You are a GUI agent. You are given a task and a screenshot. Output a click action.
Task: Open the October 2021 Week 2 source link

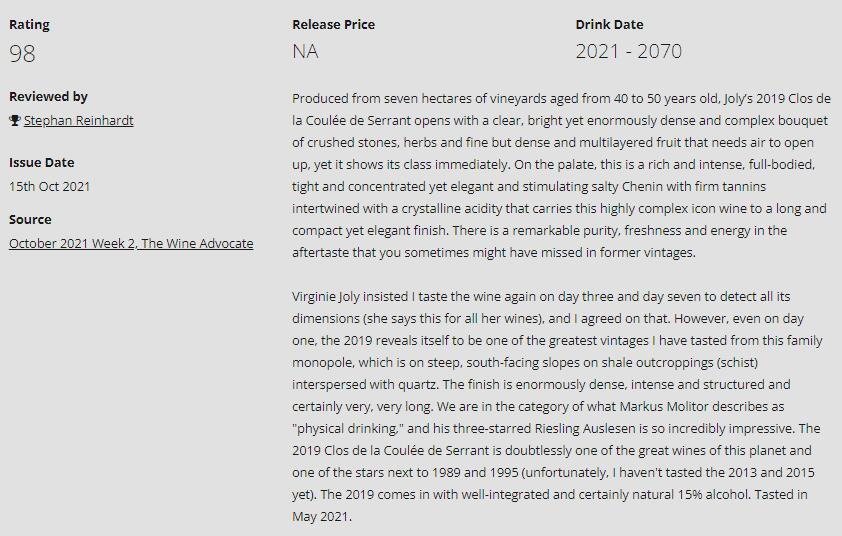[131, 243]
